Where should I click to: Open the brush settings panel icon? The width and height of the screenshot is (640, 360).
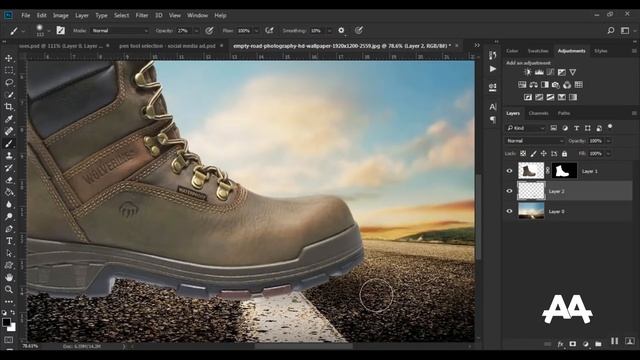(60, 30)
